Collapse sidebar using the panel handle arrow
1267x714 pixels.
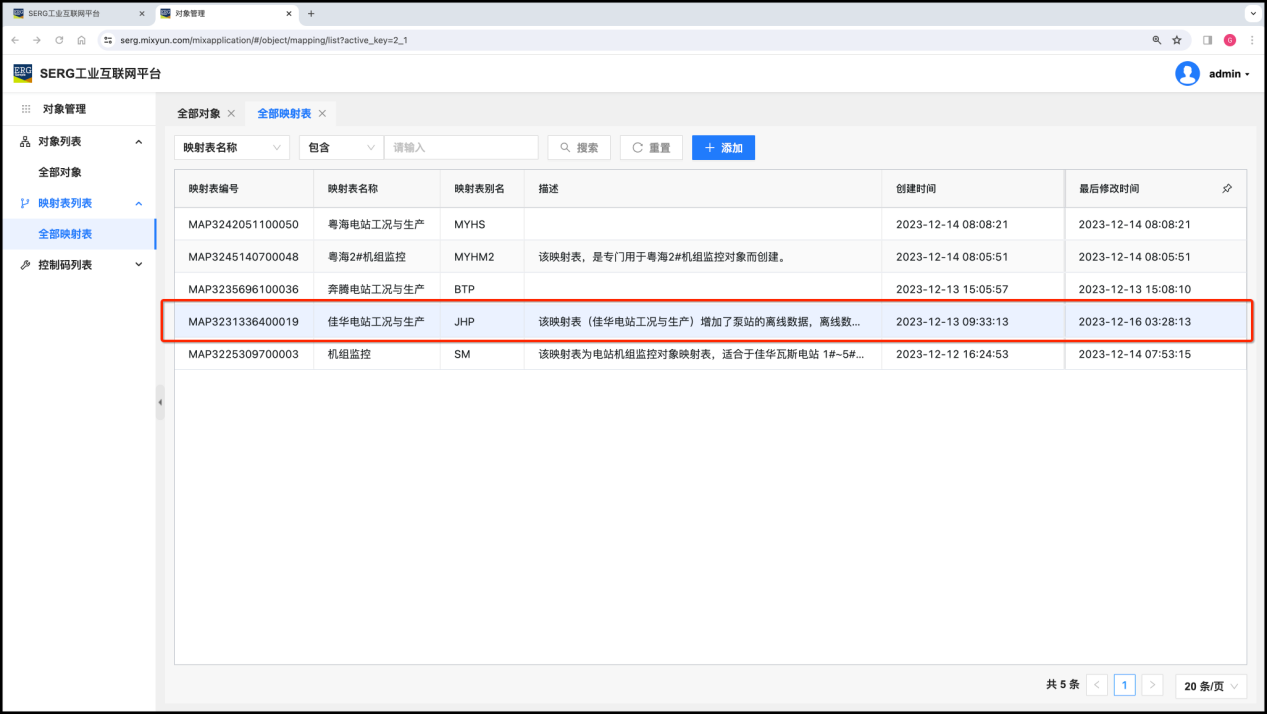click(x=160, y=402)
